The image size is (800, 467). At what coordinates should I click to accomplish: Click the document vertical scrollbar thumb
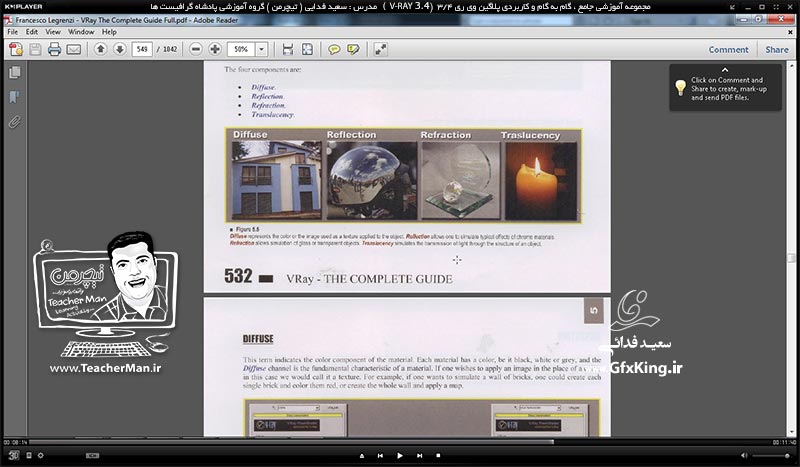[x=792, y=257]
